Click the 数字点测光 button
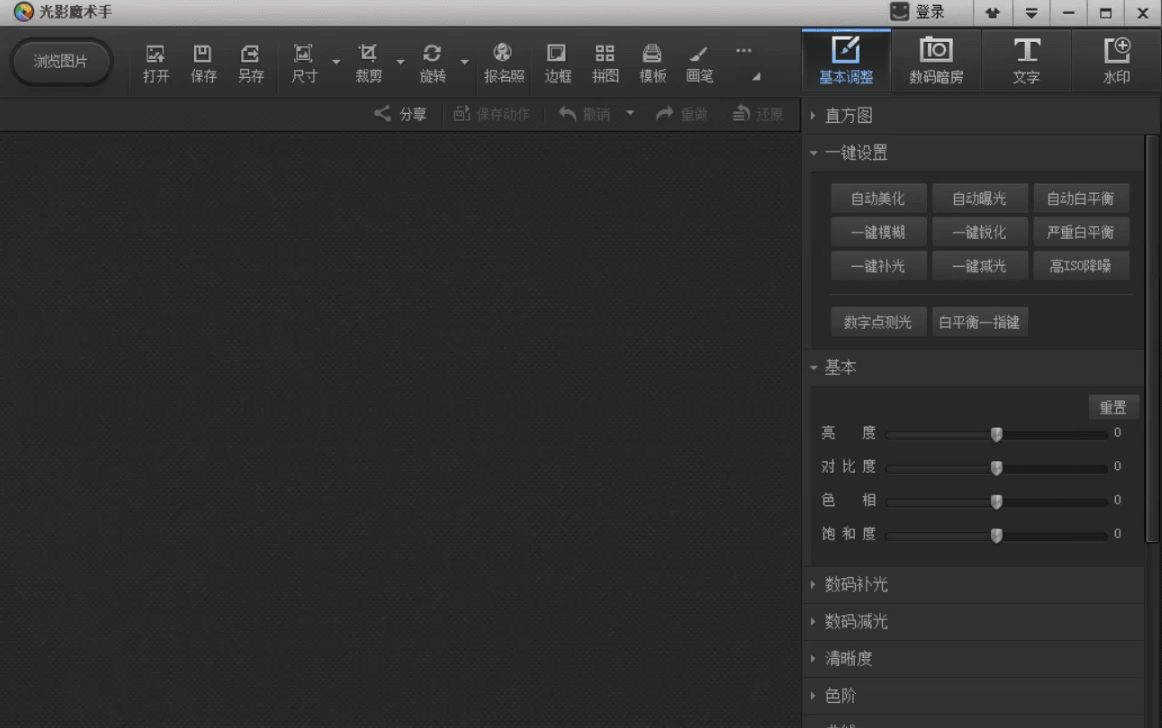 point(878,322)
